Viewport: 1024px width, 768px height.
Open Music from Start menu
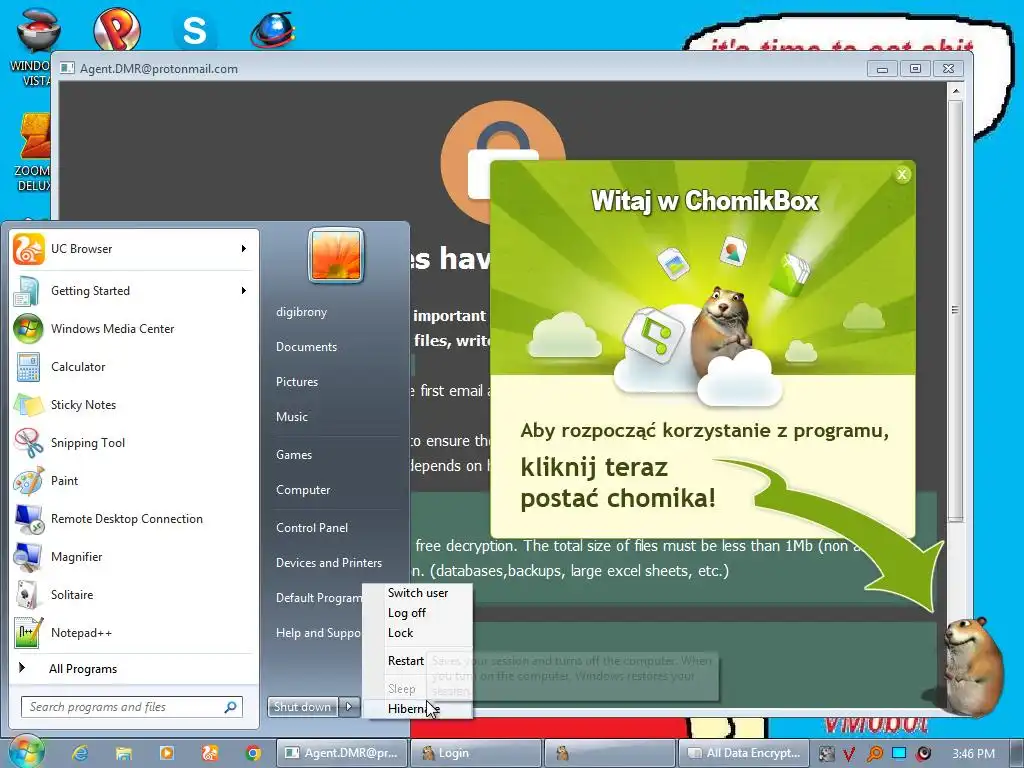pyautogui.click(x=292, y=417)
